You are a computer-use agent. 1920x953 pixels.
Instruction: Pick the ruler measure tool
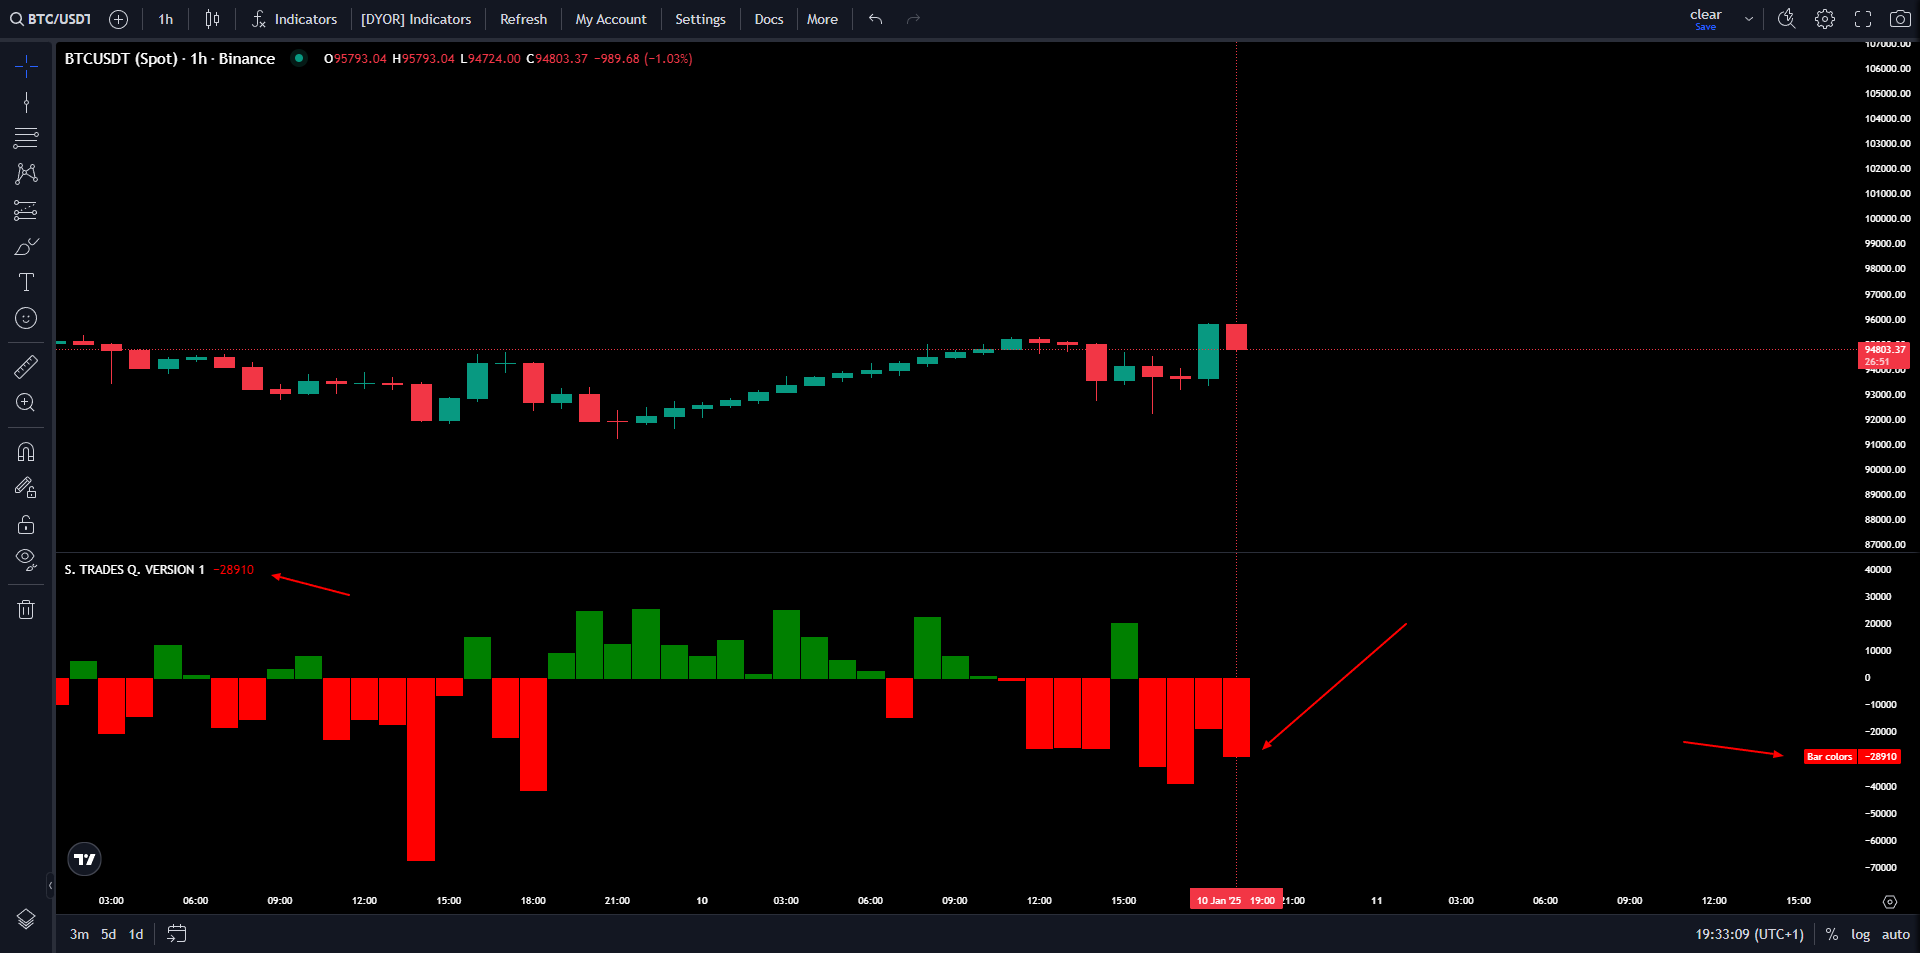pyautogui.click(x=26, y=367)
